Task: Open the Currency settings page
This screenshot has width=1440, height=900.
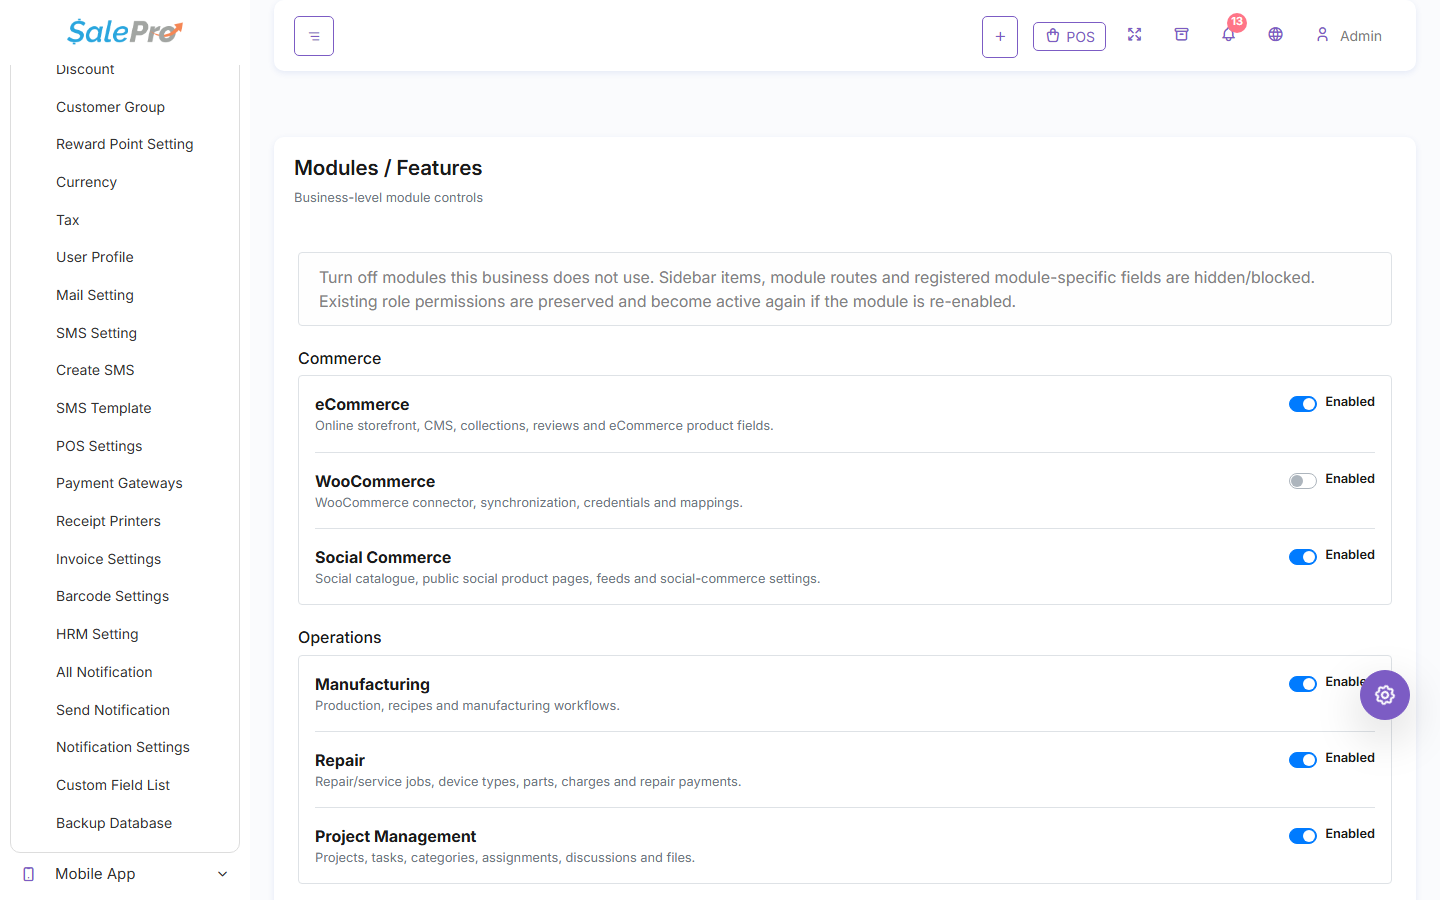Action: (86, 182)
